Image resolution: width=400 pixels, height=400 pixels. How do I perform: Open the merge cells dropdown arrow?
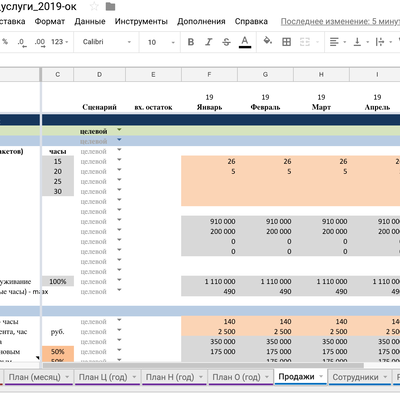click(x=317, y=42)
